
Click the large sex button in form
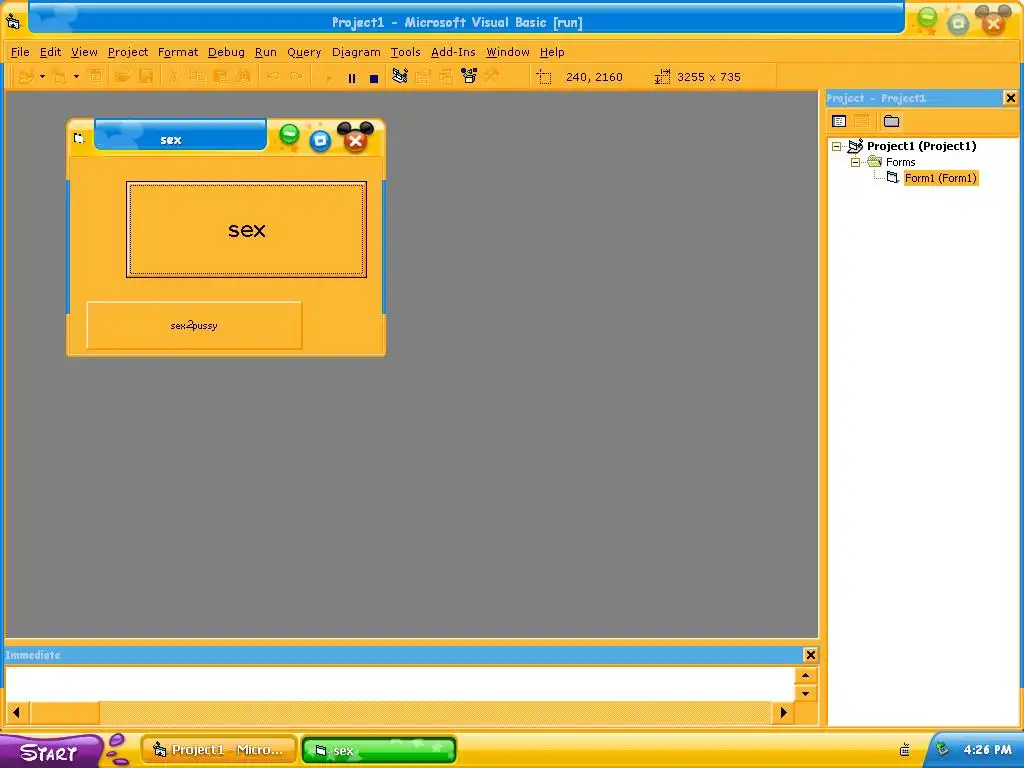pos(246,229)
